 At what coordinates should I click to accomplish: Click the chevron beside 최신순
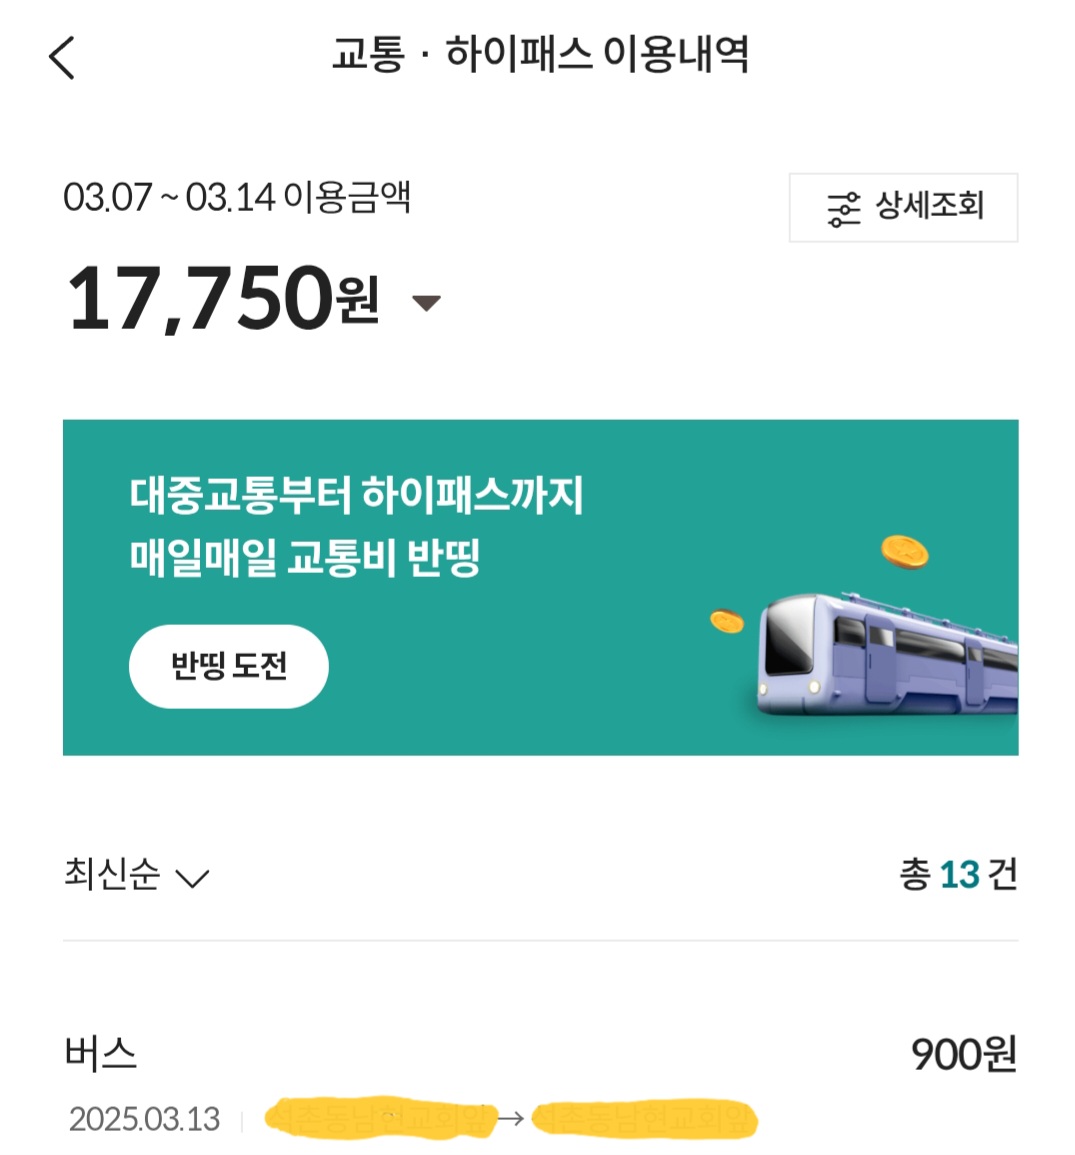click(192, 879)
